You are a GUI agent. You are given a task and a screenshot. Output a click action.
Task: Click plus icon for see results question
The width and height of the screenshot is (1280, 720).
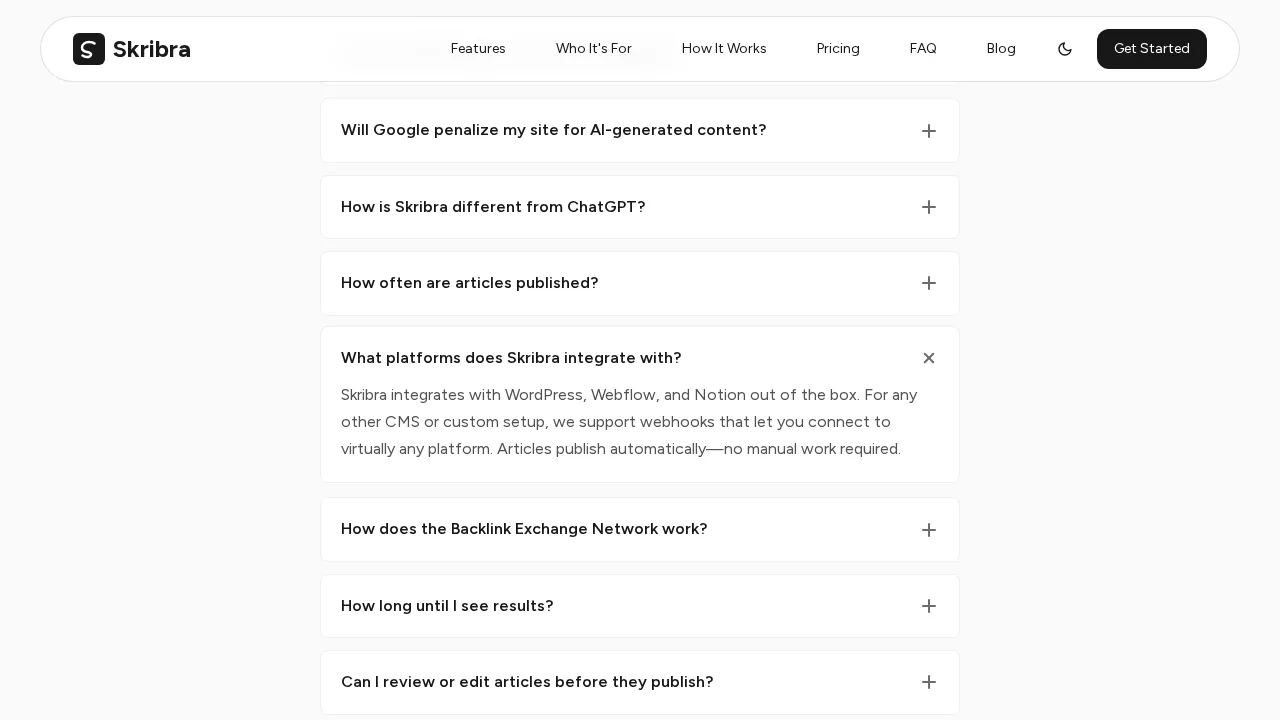pyautogui.click(x=928, y=606)
